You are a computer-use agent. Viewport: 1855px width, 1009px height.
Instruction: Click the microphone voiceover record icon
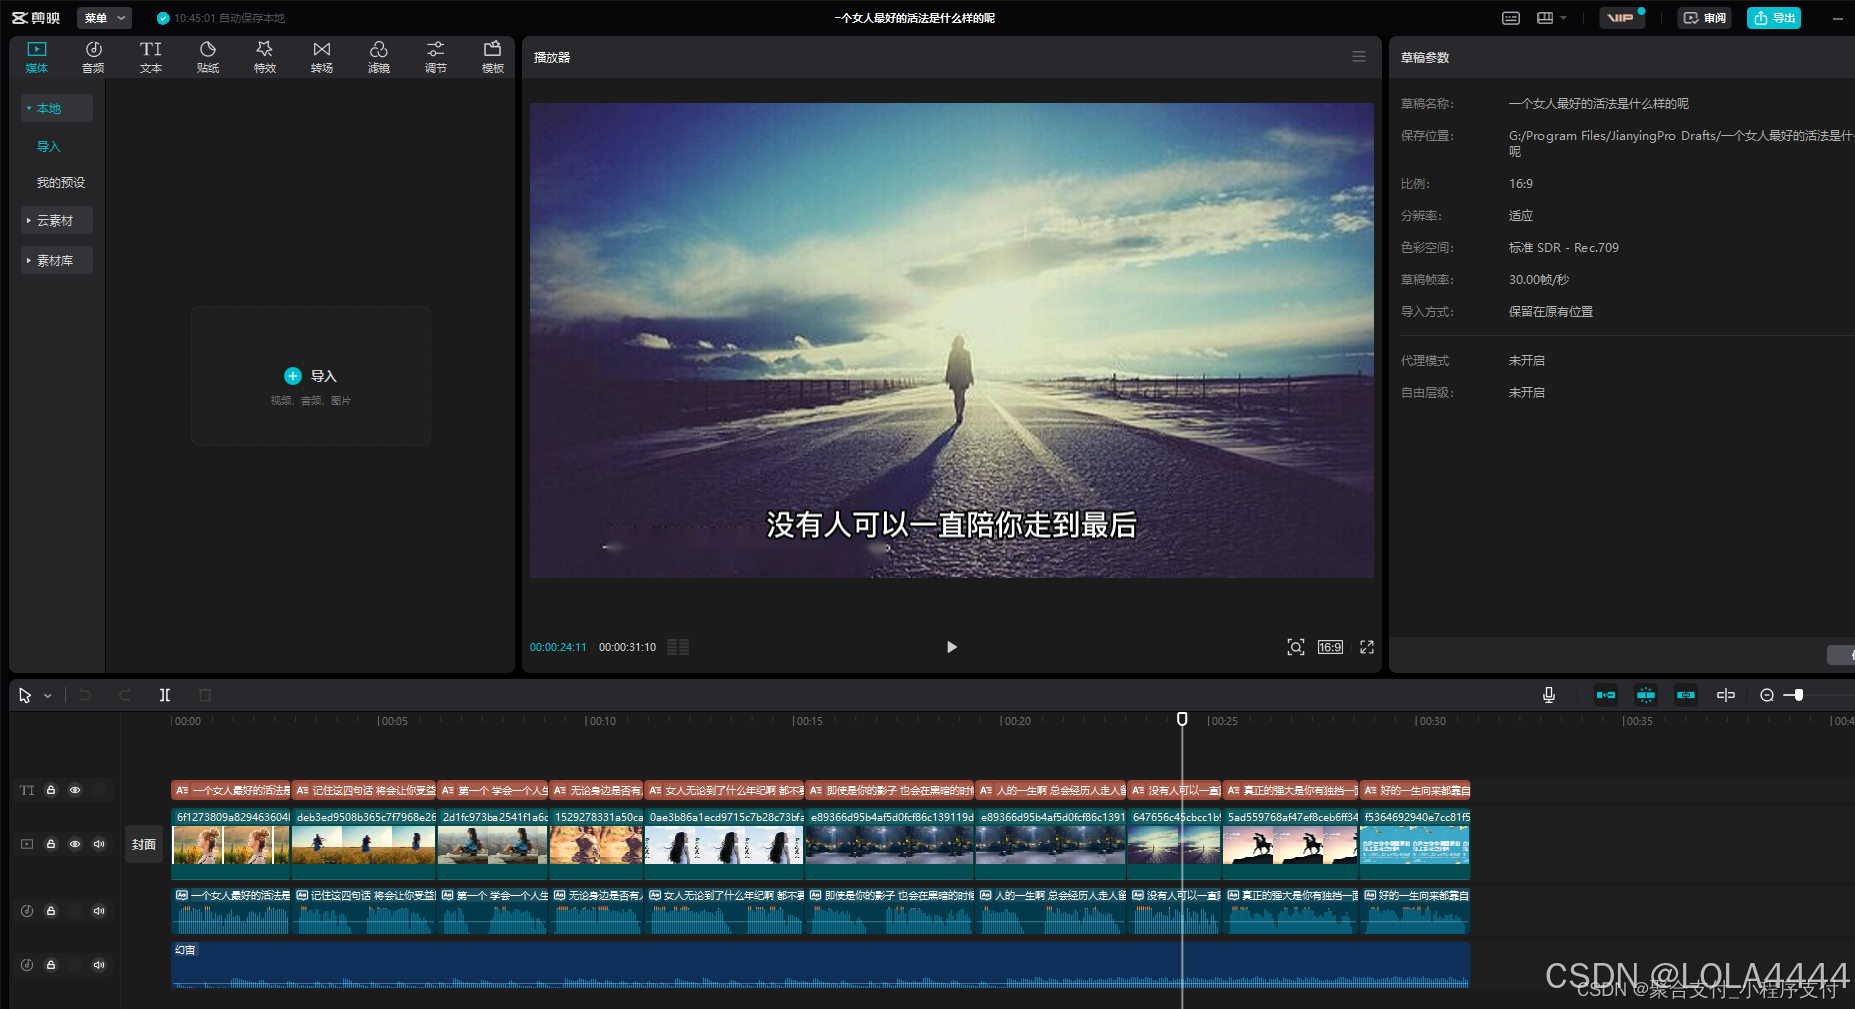(1549, 695)
